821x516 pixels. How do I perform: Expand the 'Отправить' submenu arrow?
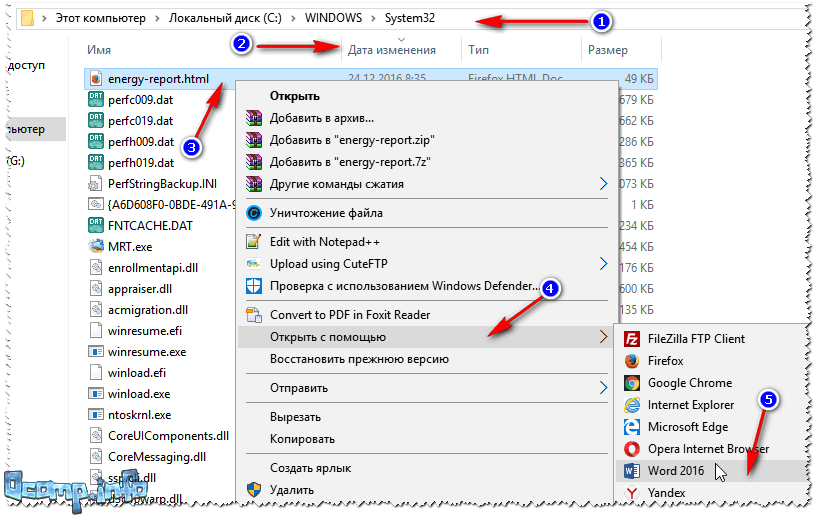603,387
